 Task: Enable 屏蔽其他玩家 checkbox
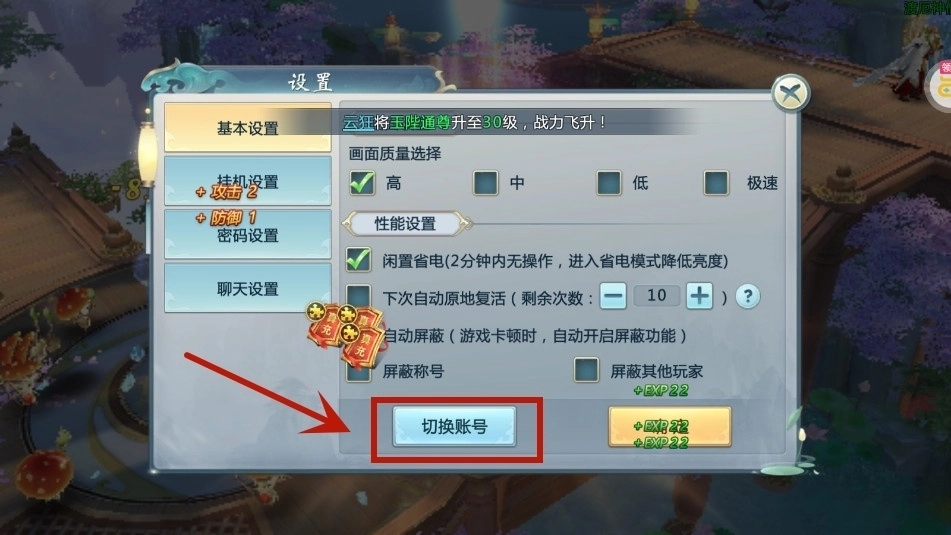(586, 370)
